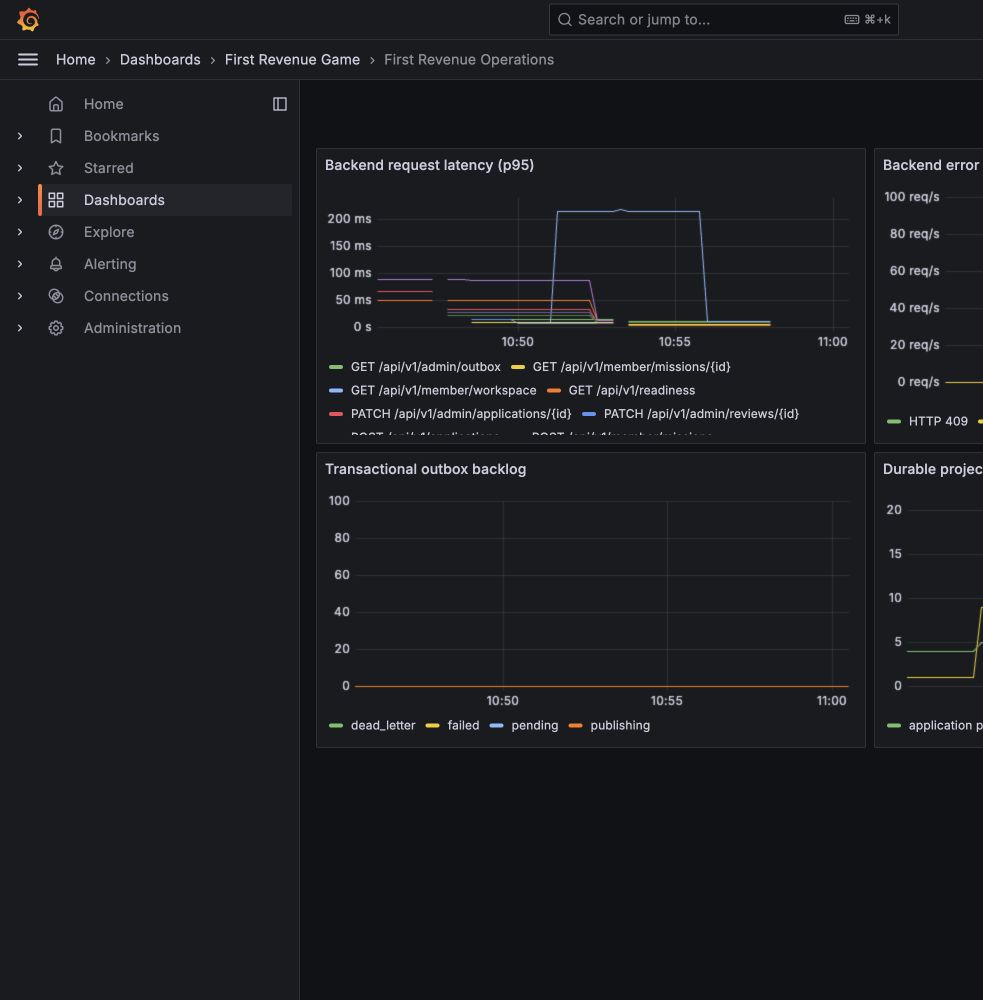Open Bookmarks in the sidebar menu
983x1000 pixels.
click(121, 136)
